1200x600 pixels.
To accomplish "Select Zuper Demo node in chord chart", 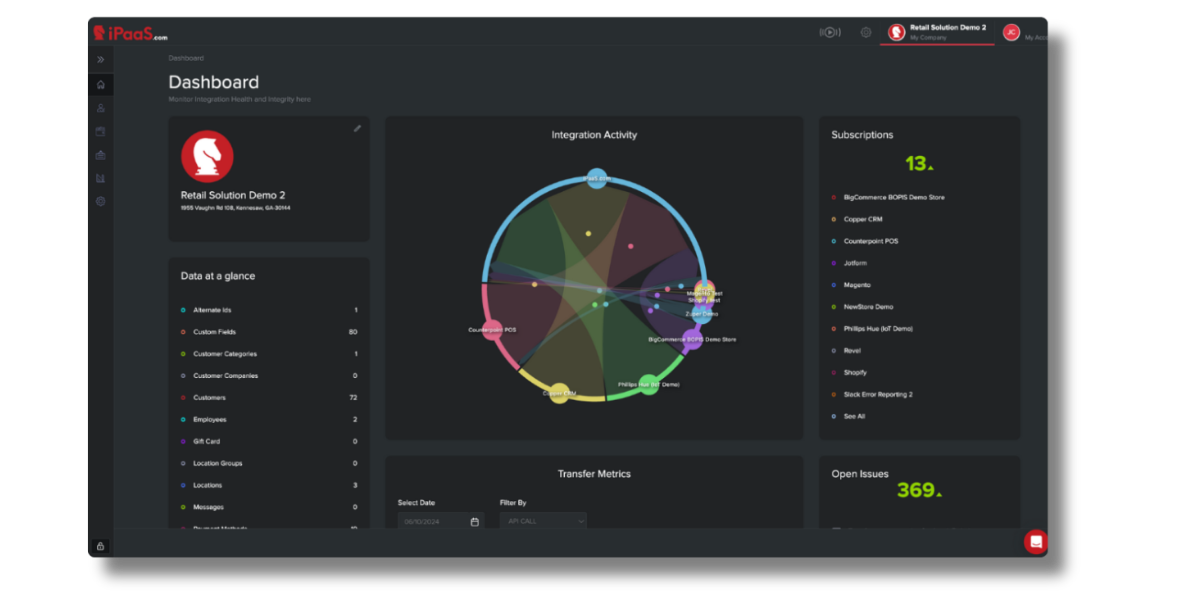I will [702, 314].
